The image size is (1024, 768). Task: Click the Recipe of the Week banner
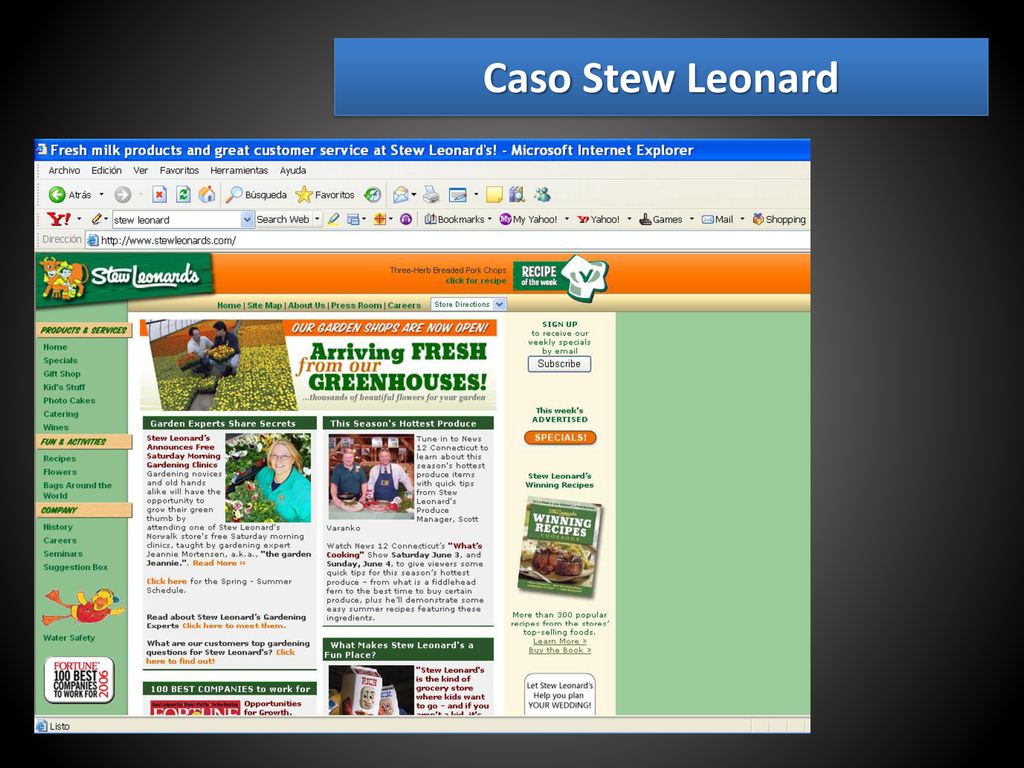[x=560, y=276]
